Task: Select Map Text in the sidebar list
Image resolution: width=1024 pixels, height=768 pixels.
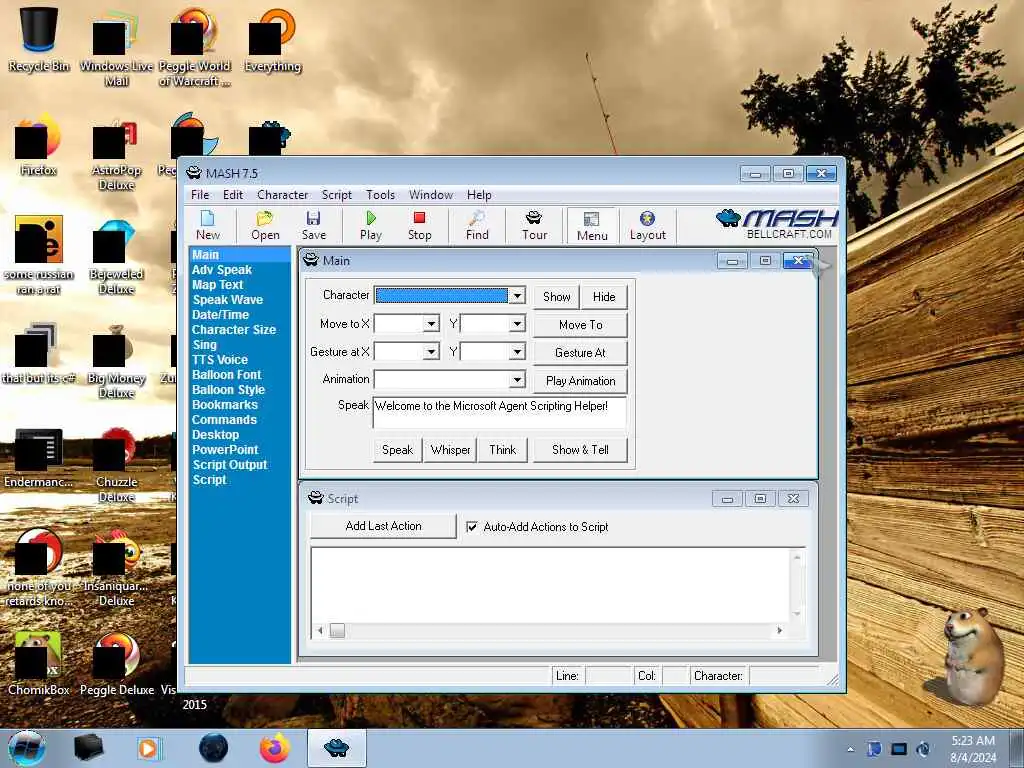Action: tap(217, 285)
